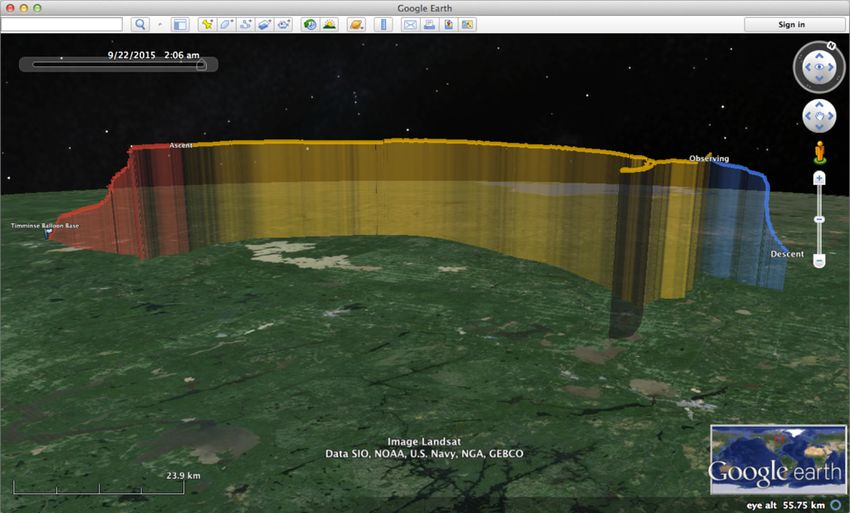Viewport: 850px width, 513px height.
Task: Toggle the sunlight across landscape icon
Action: (x=329, y=24)
